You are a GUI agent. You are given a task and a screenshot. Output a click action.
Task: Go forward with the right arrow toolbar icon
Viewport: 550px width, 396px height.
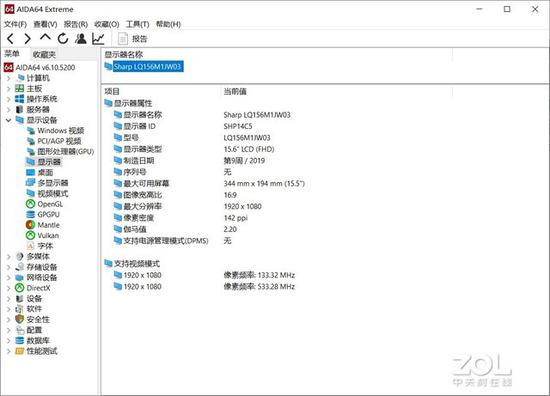click(27, 39)
